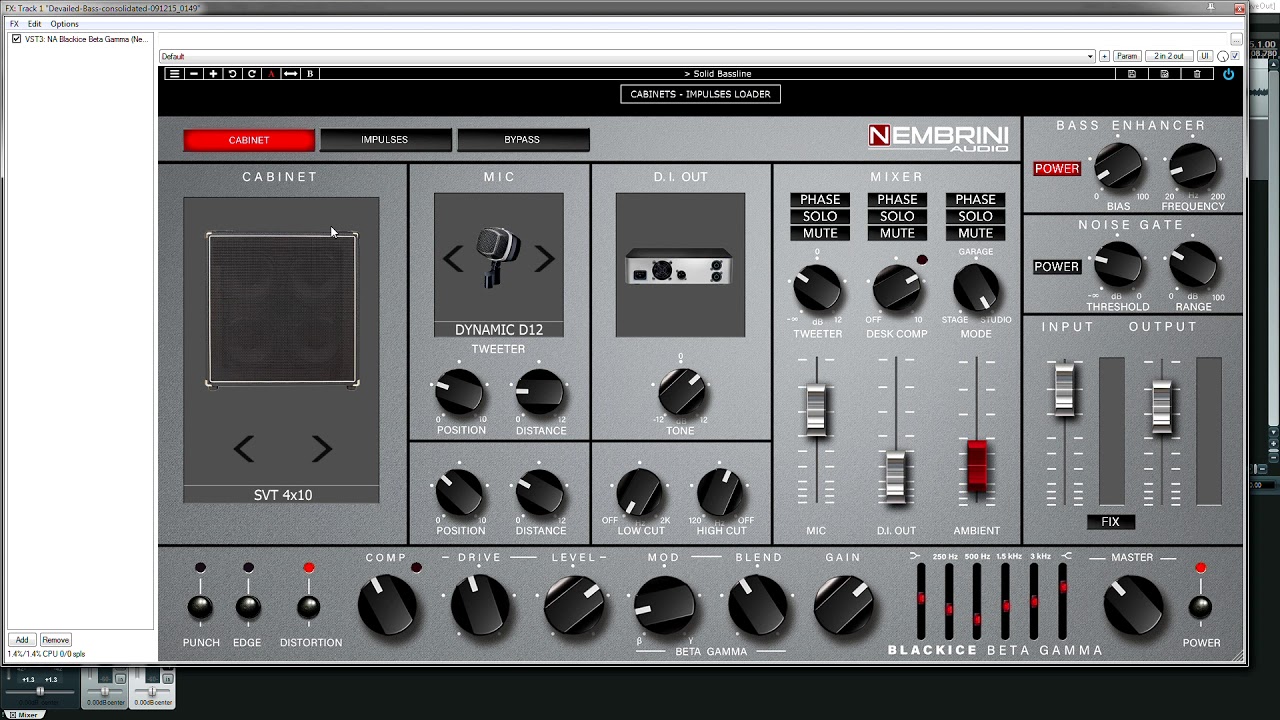Click the minus preset icon

194,74
